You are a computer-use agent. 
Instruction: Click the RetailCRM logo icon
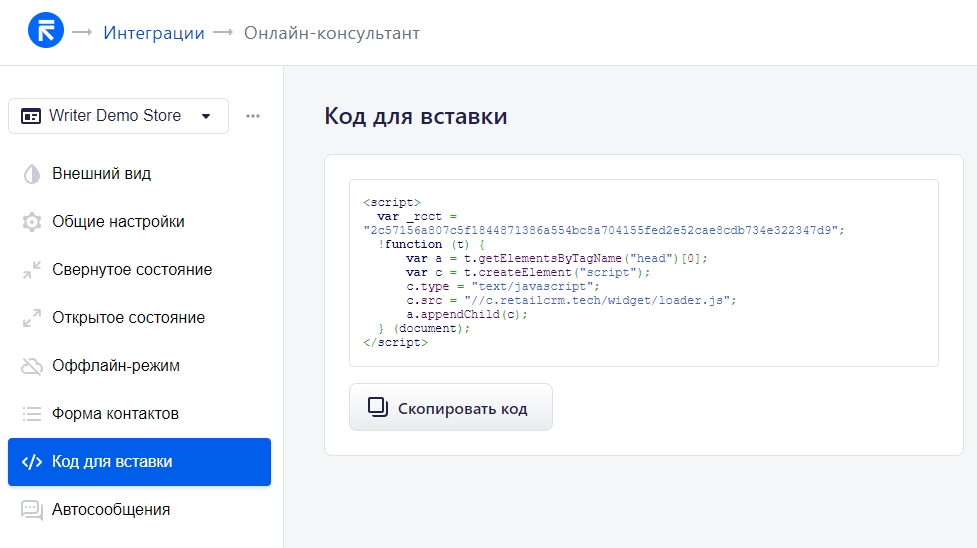tap(46, 32)
